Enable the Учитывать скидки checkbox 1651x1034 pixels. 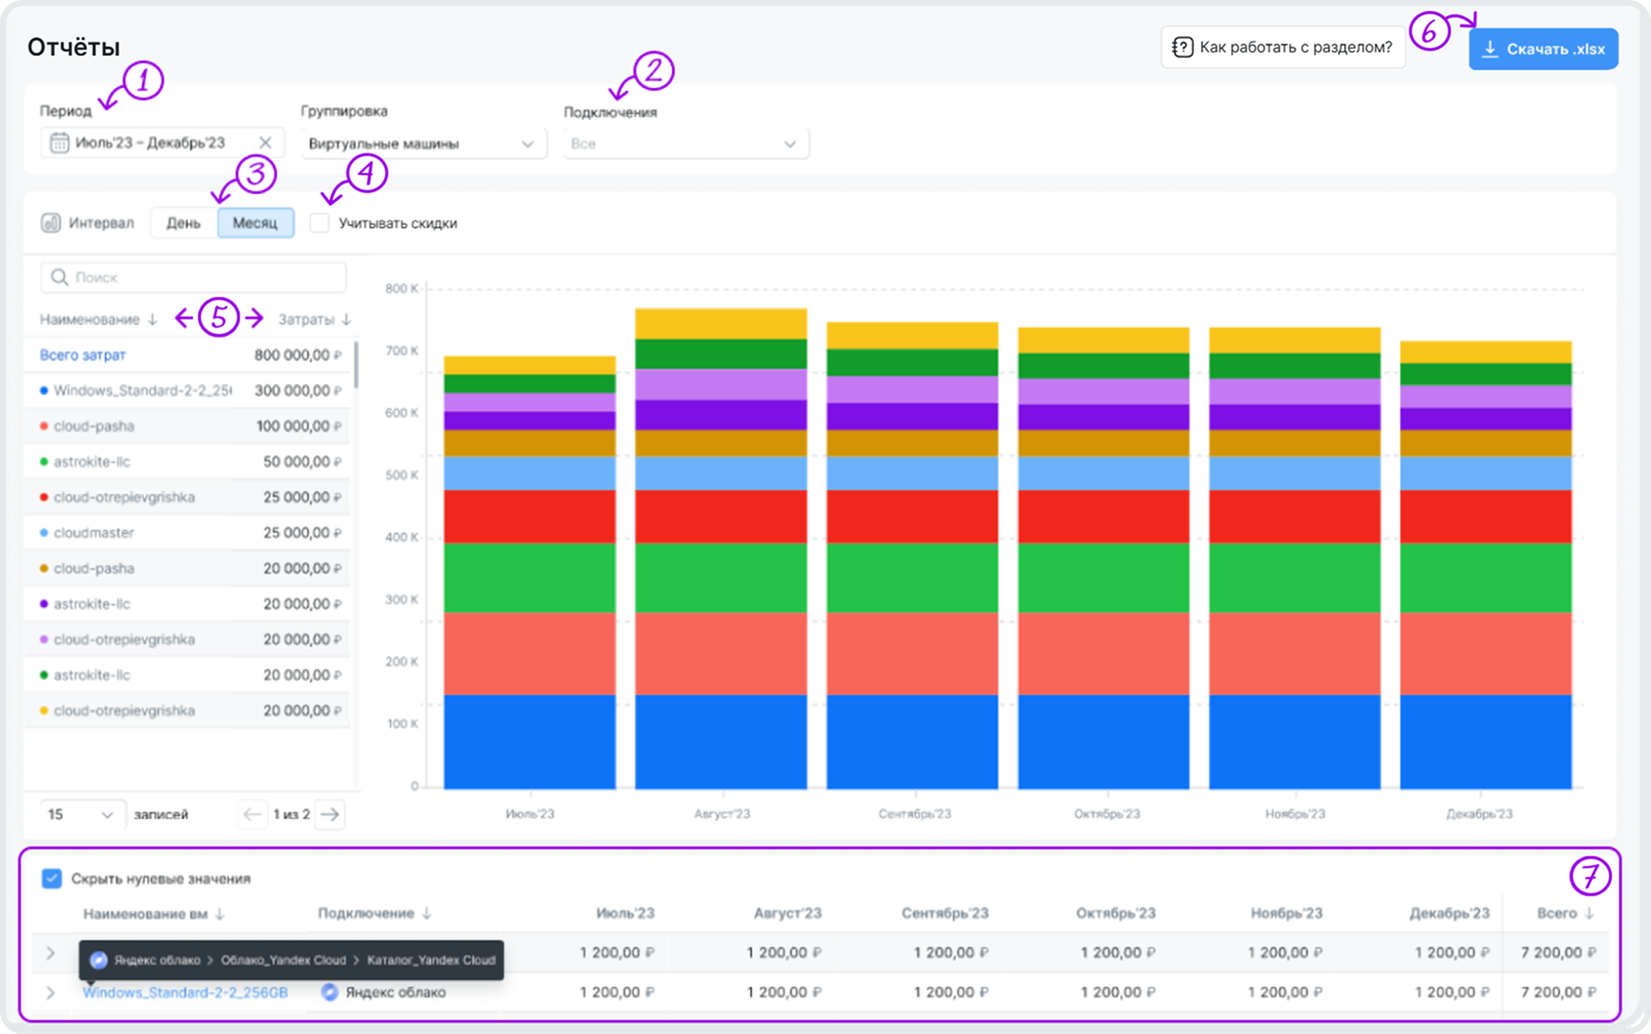(320, 223)
